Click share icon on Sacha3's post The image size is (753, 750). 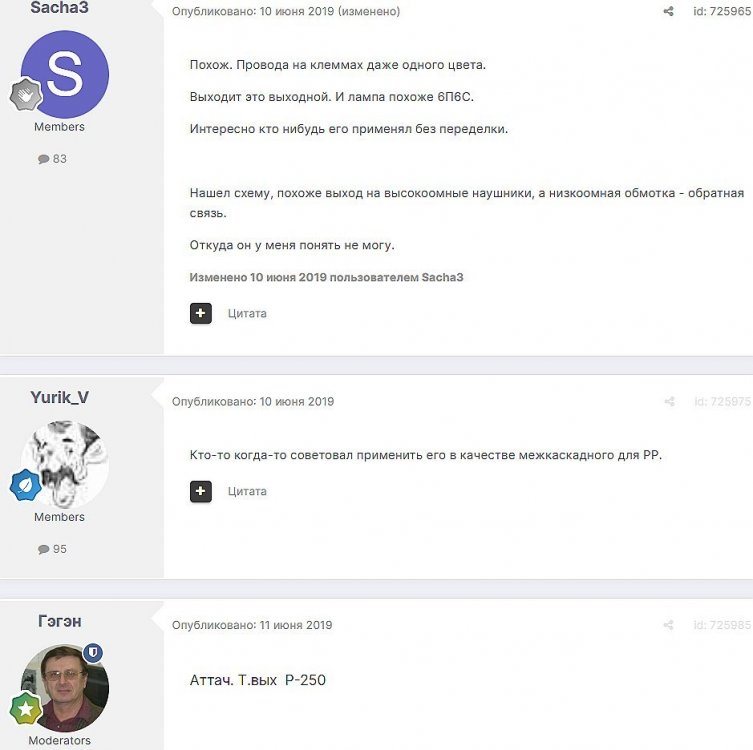[668, 12]
